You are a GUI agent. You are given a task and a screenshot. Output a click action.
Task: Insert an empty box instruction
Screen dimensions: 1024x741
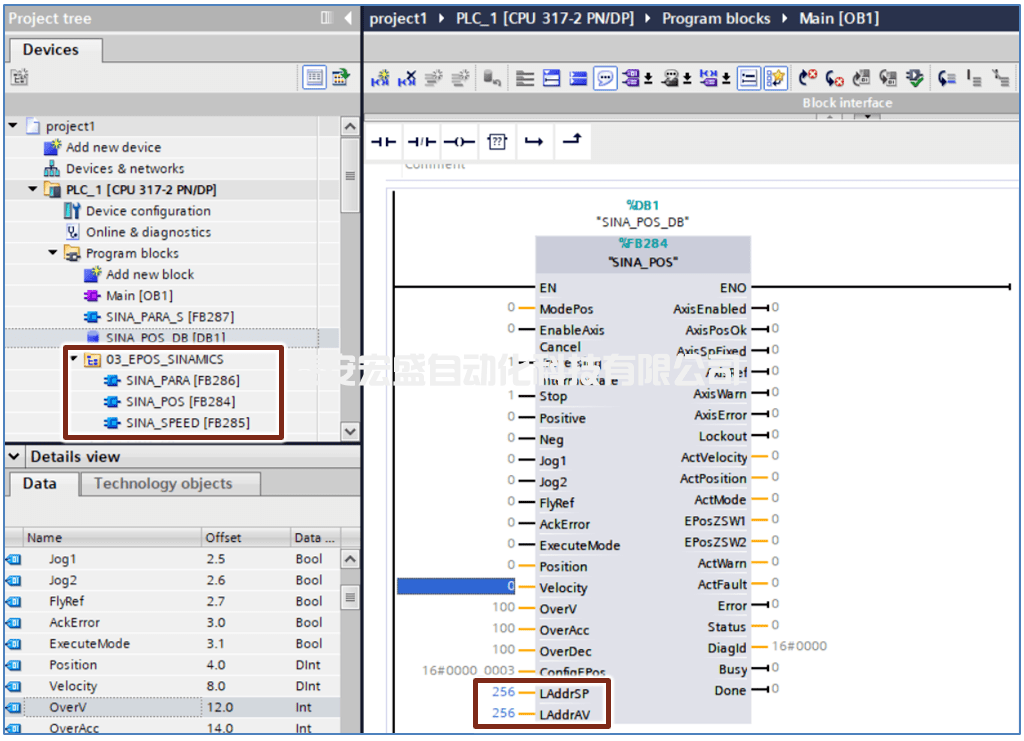(x=497, y=142)
